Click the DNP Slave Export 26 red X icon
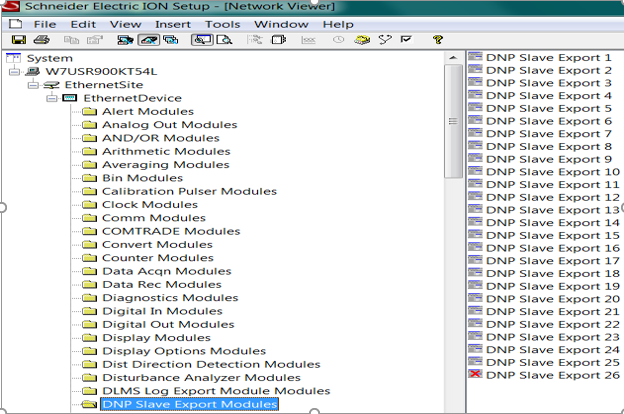Screen dimensions: 624x414 pyautogui.click(x=475, y=374)
